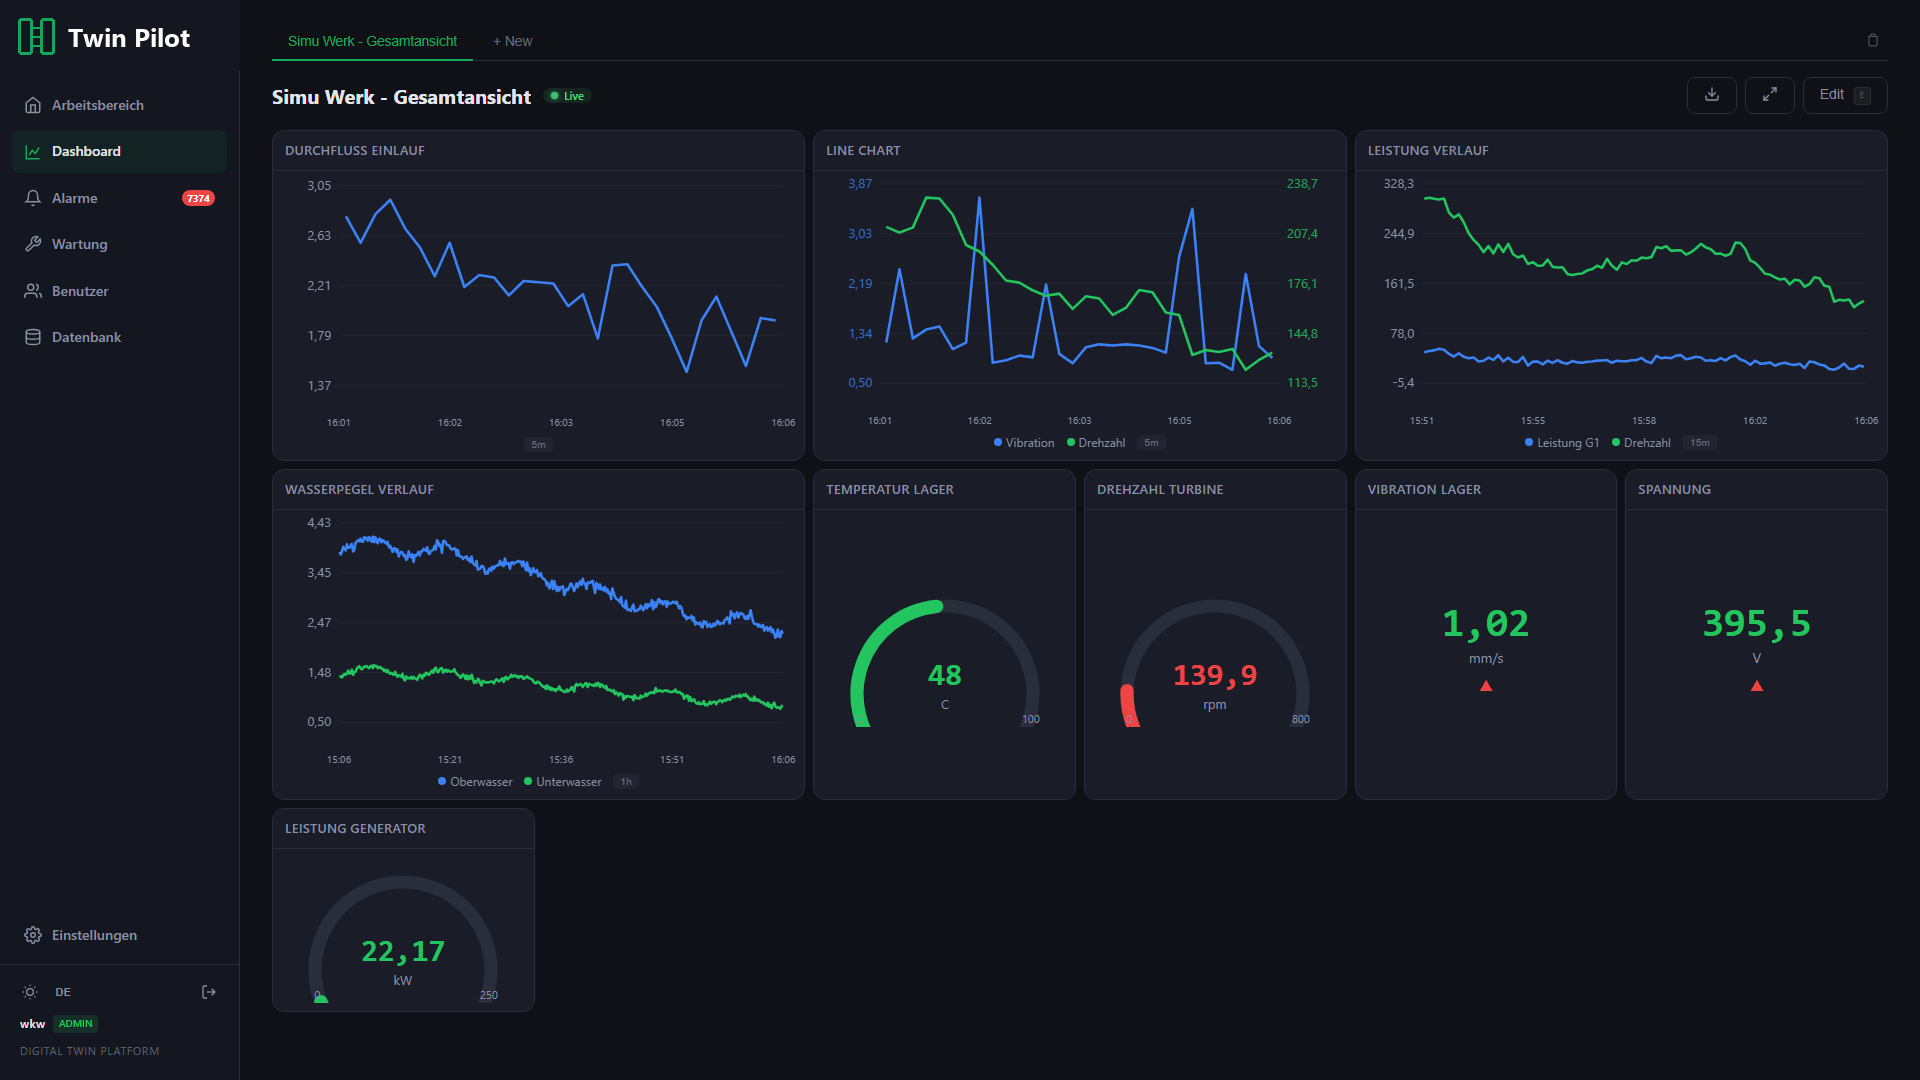
Task: Click the Edit button
Action: (1845, 95)
